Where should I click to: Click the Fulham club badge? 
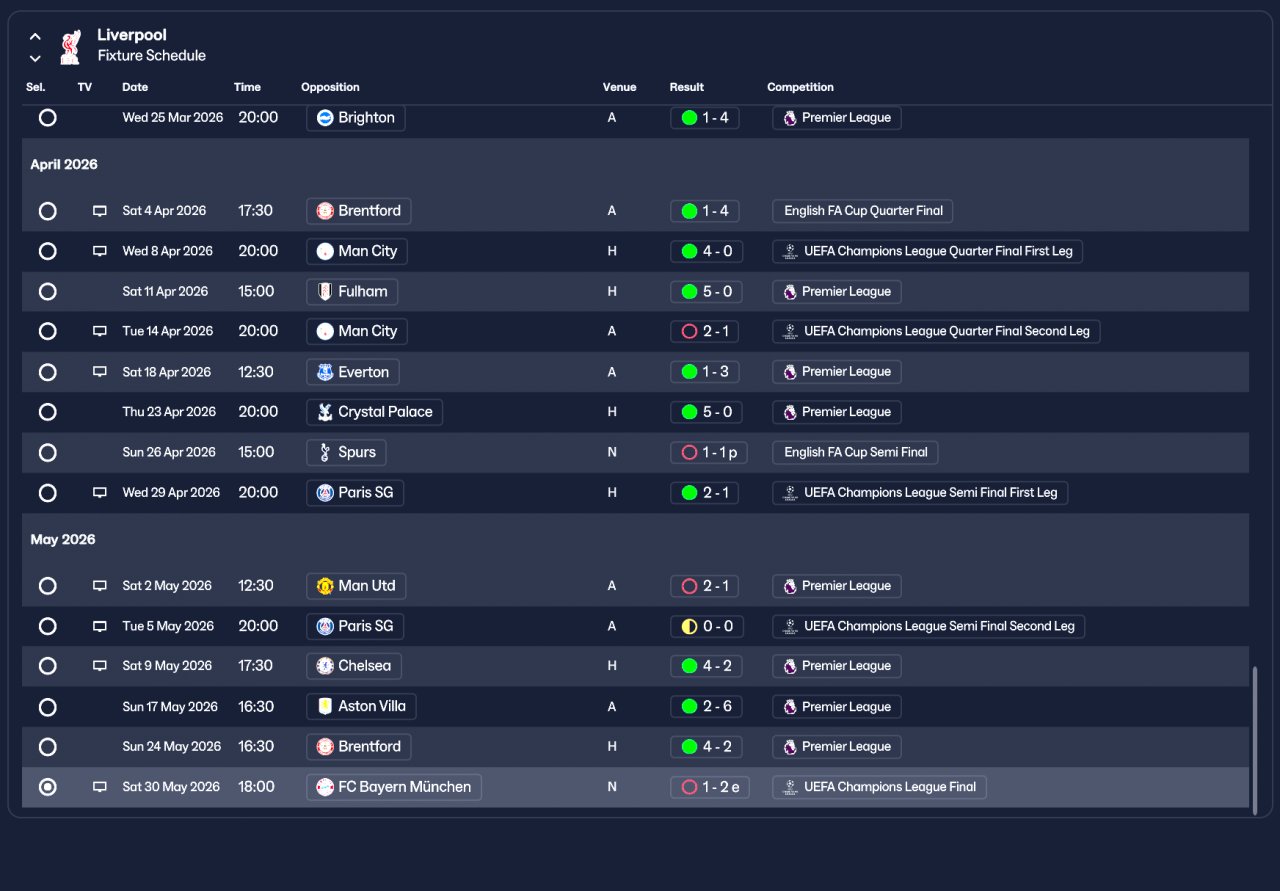click(324, 292)
